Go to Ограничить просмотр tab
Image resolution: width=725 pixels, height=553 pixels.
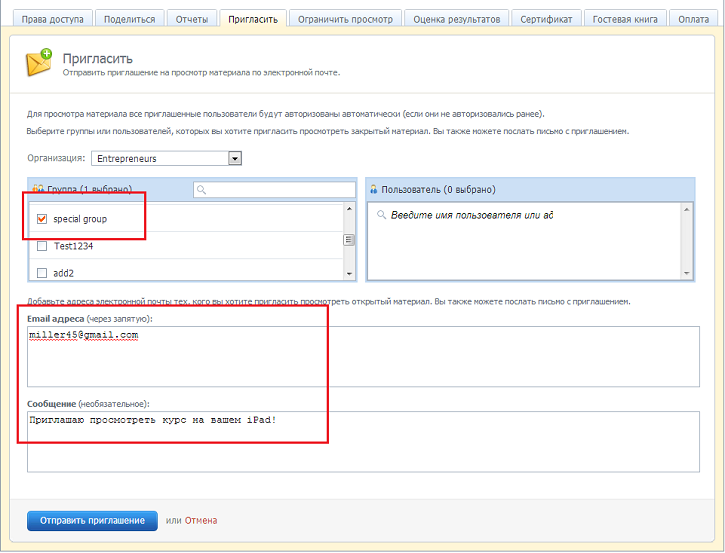[345, 19]
